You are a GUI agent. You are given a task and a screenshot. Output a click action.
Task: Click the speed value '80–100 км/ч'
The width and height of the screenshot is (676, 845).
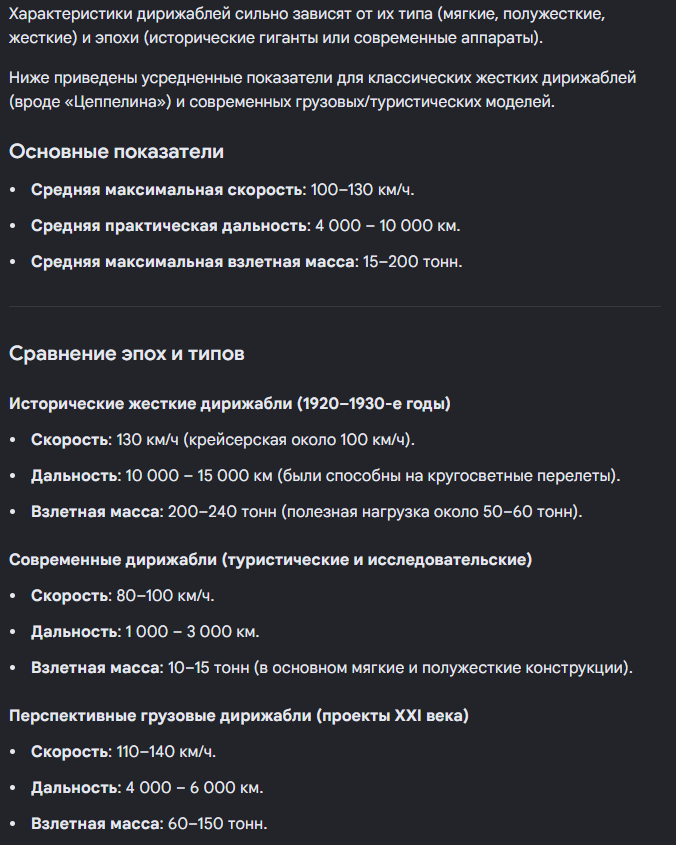164,596
